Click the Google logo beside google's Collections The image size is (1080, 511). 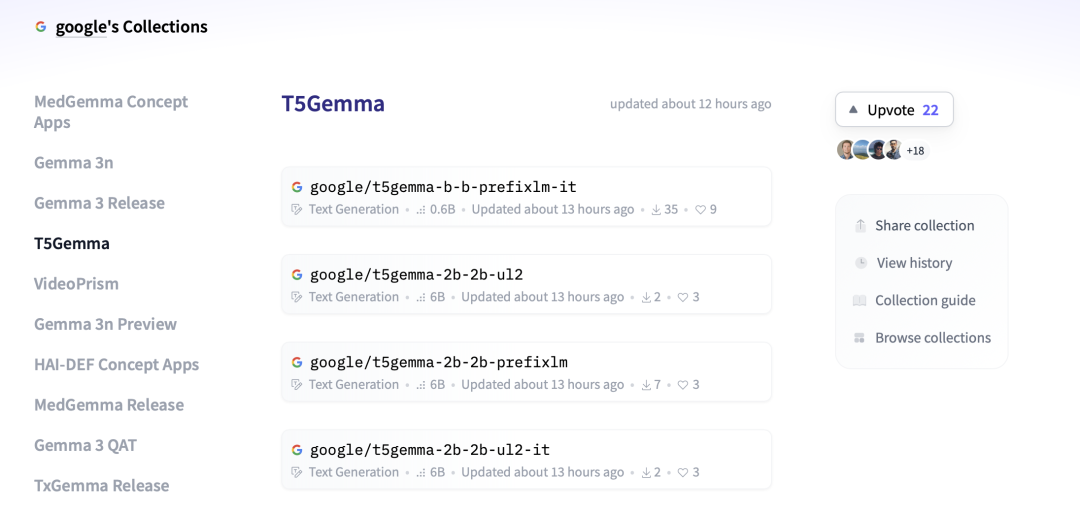(41, 27)
